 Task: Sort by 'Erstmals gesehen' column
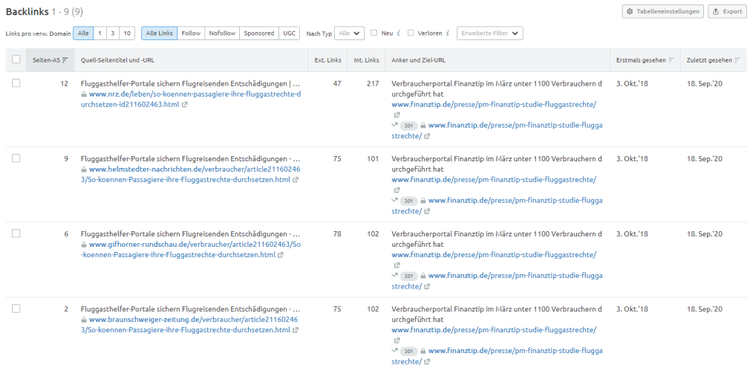pos(645,60)
